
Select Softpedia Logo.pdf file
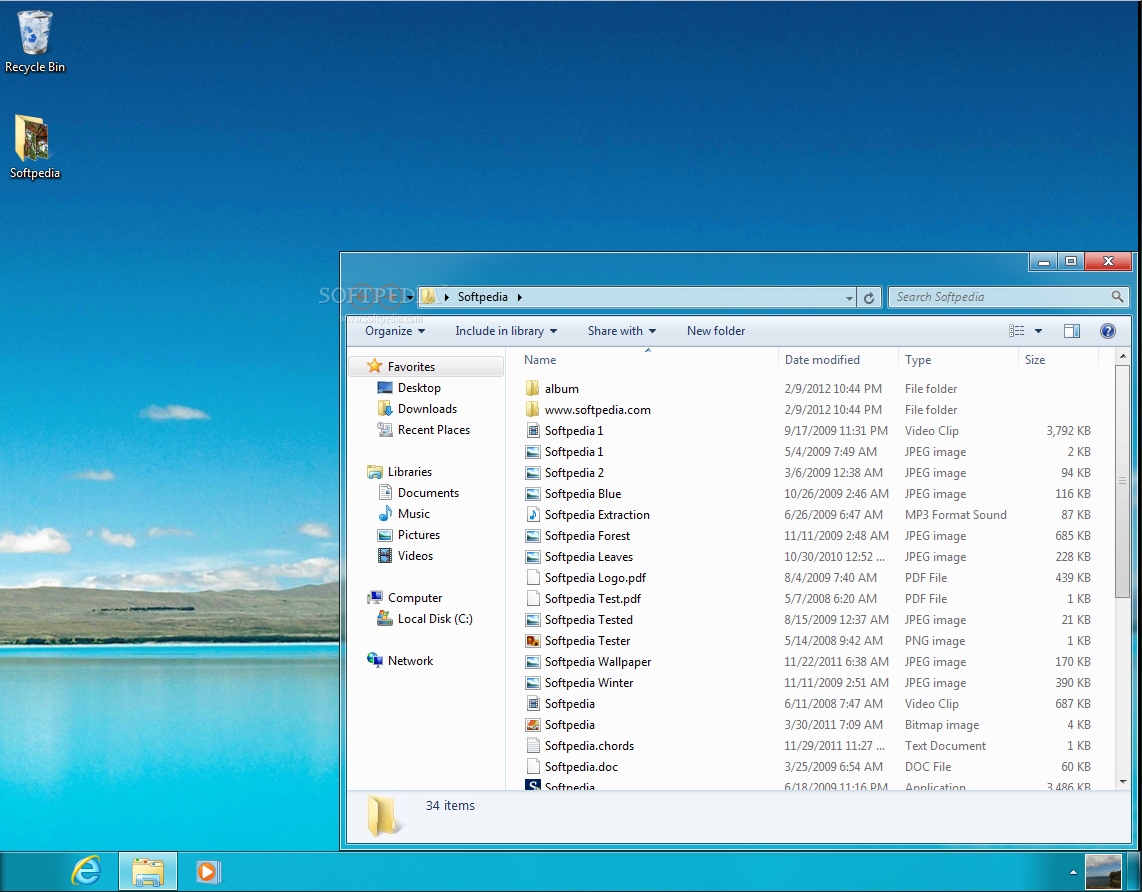[x=595, y=578]
